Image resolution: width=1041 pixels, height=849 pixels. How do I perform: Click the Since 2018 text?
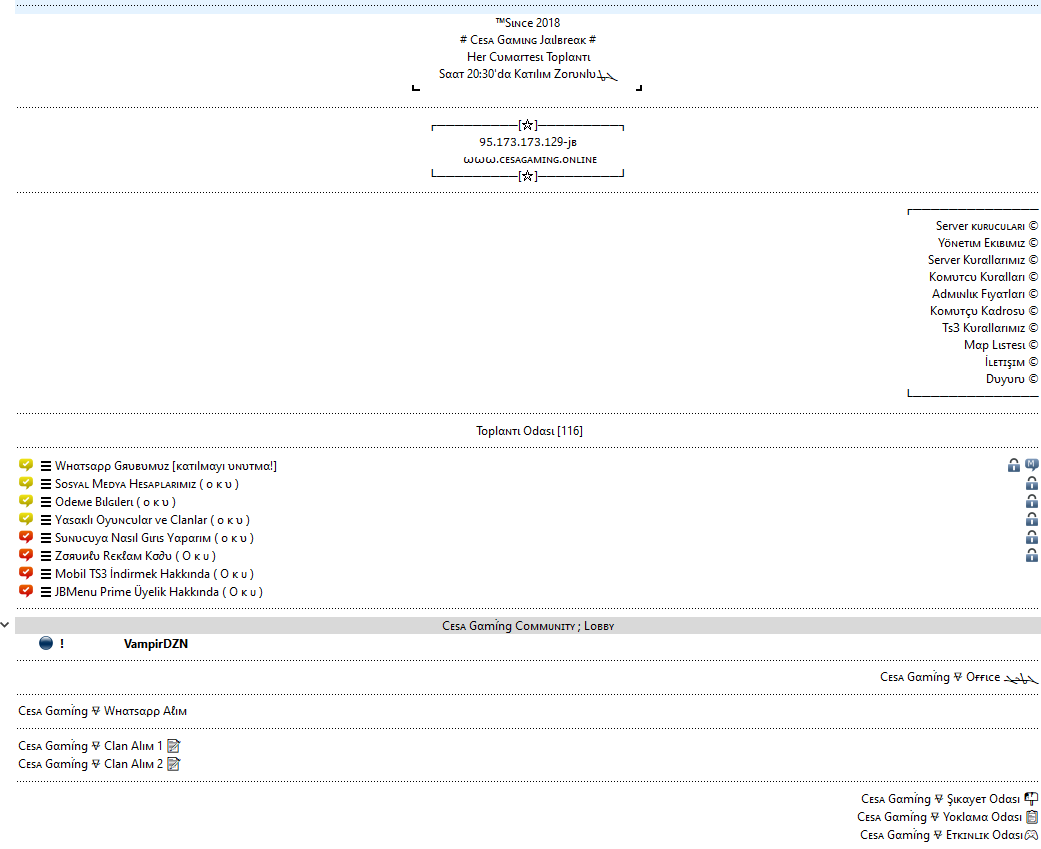(x=528, y=23)
